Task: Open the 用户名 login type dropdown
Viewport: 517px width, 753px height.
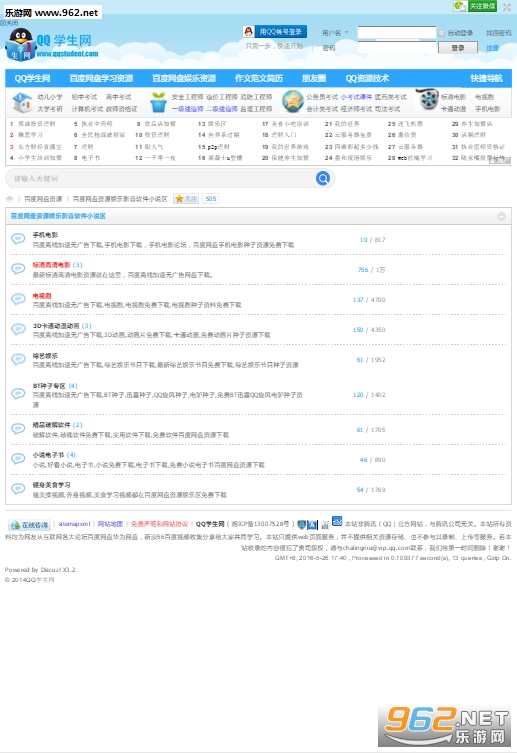Action: (x=335, y=33)
